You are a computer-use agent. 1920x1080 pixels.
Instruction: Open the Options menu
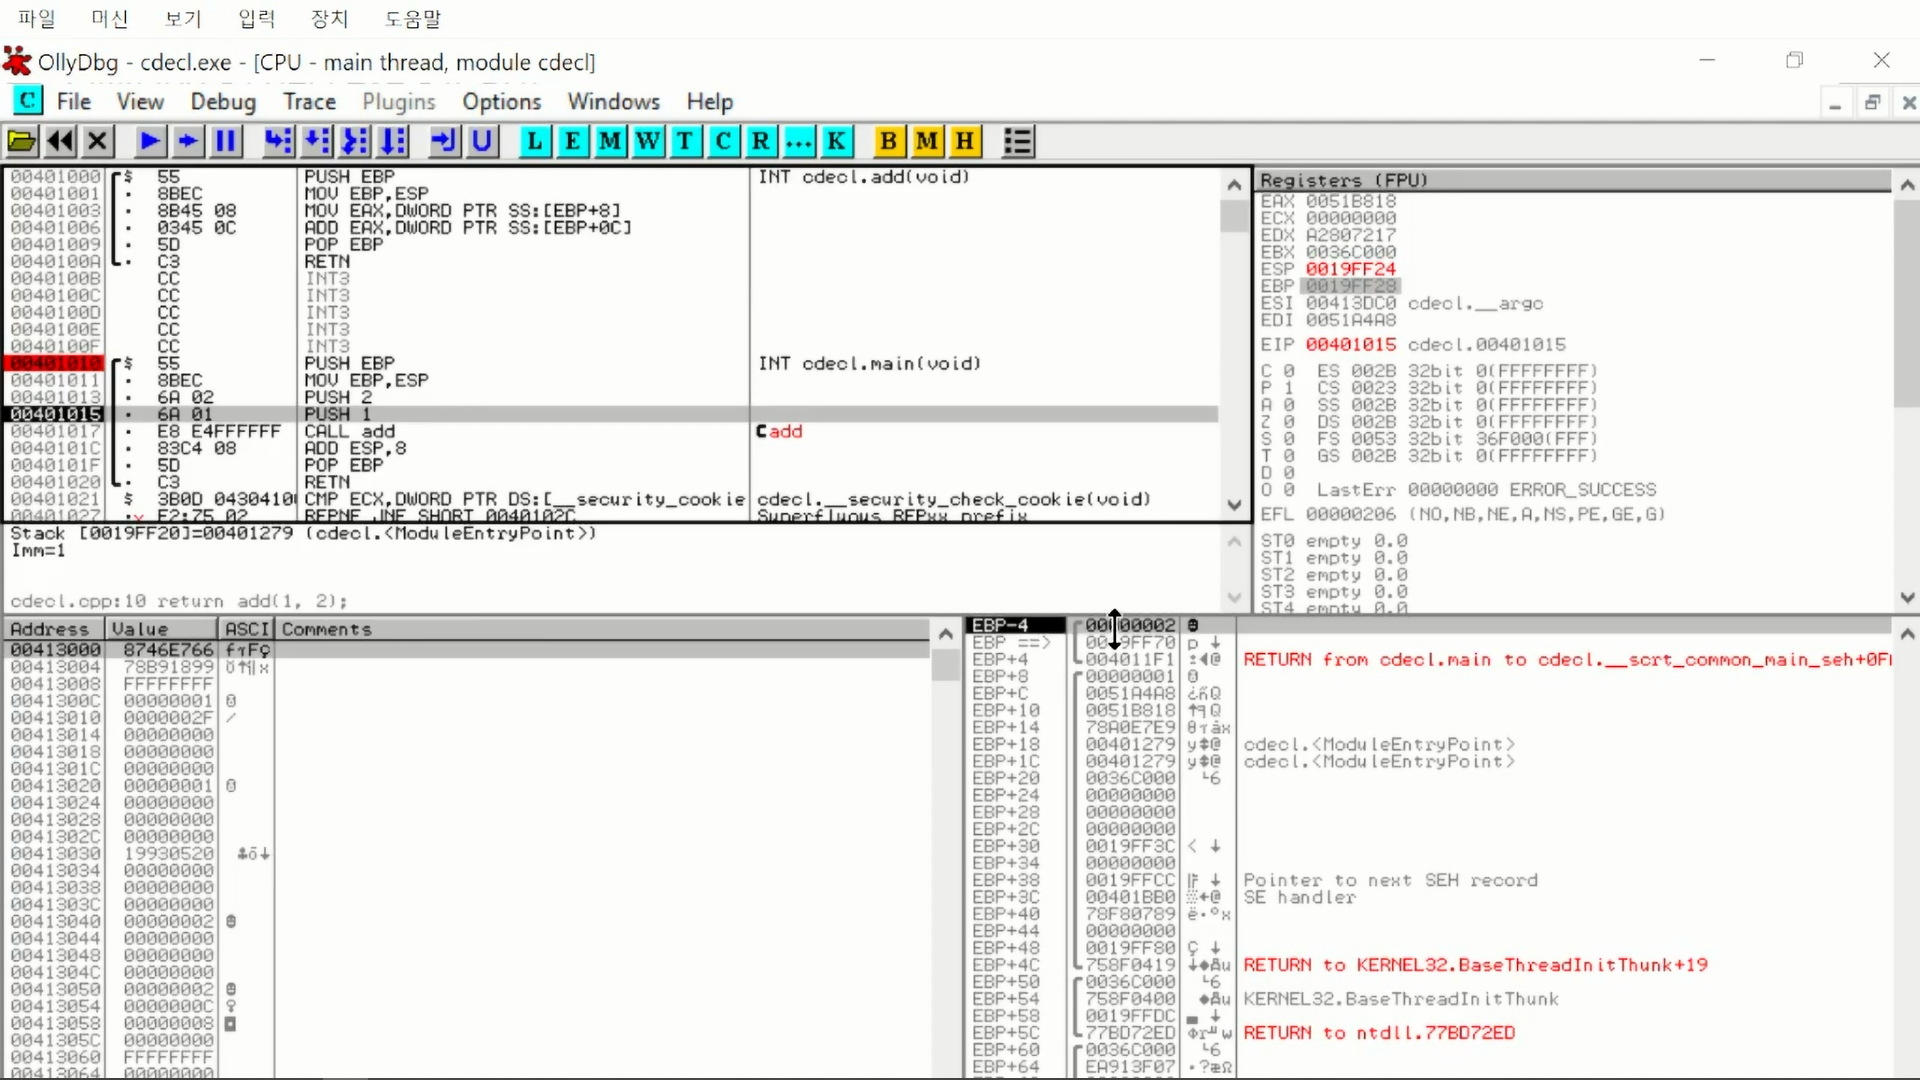point(501,101)
